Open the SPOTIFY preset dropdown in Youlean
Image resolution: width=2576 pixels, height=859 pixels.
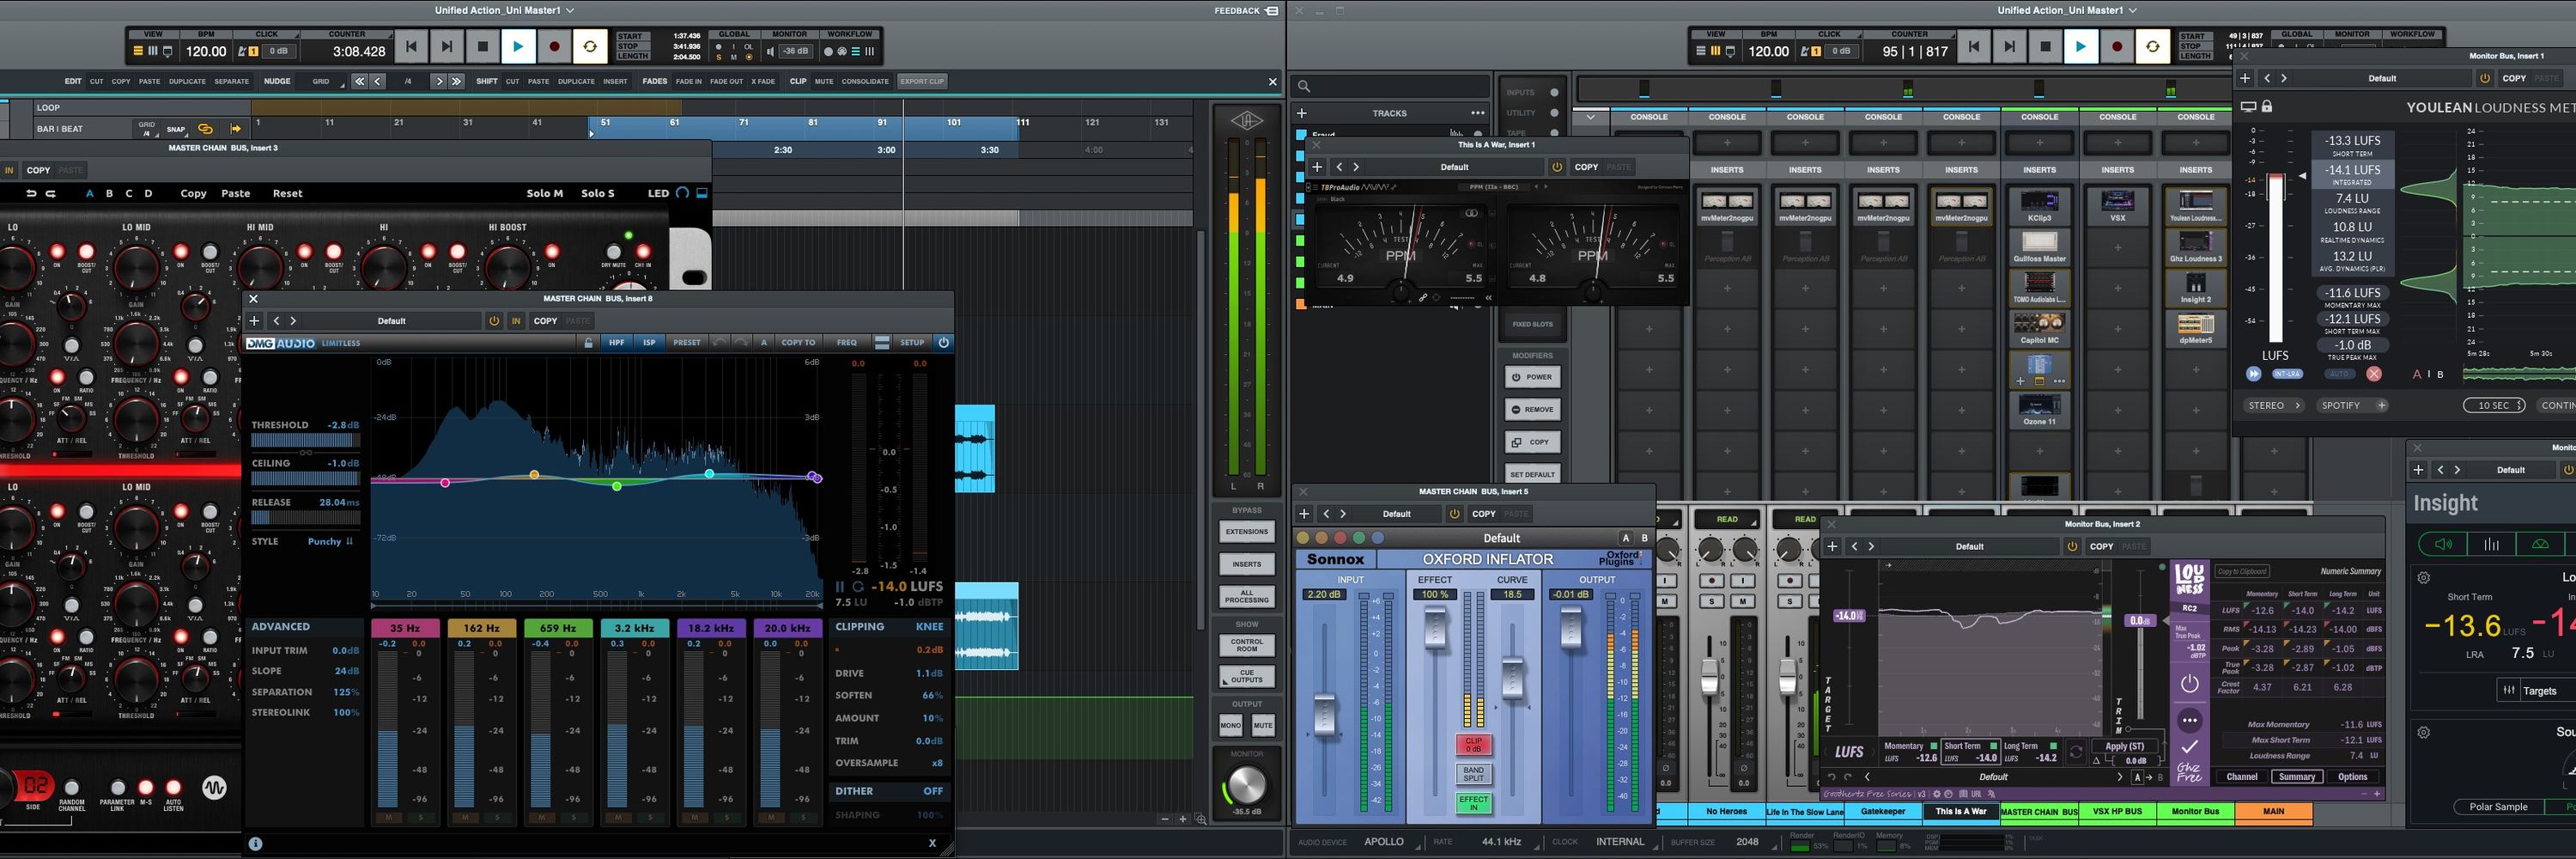(2352, 406)
